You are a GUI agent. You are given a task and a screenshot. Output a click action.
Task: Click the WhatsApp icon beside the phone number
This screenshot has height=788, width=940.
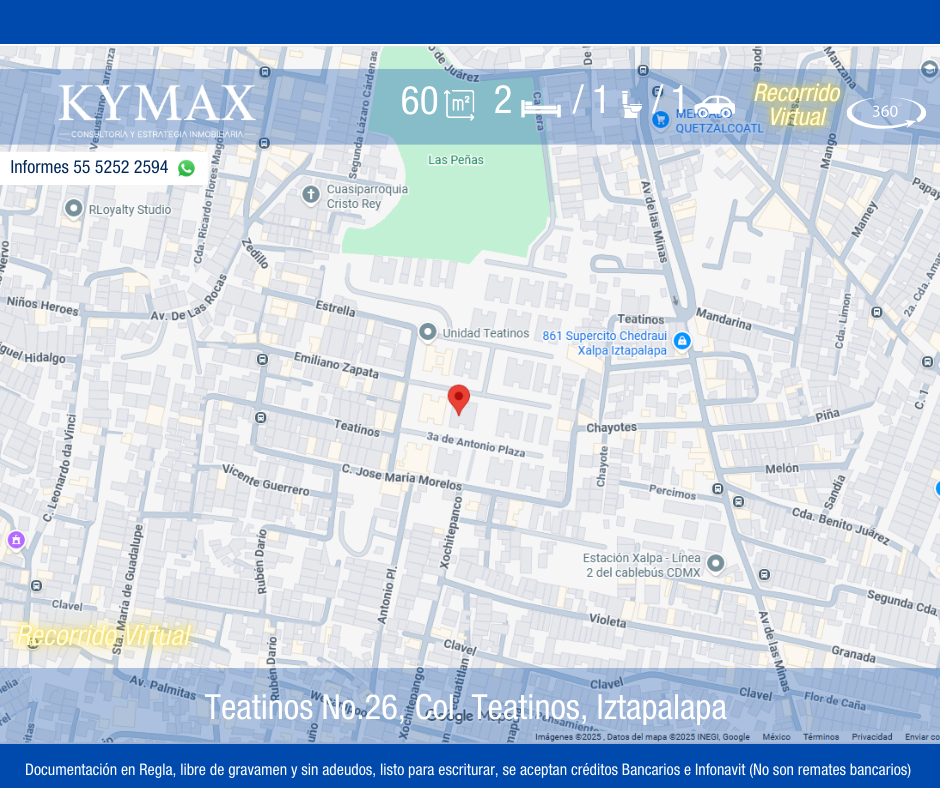click(x=186, y=168)
